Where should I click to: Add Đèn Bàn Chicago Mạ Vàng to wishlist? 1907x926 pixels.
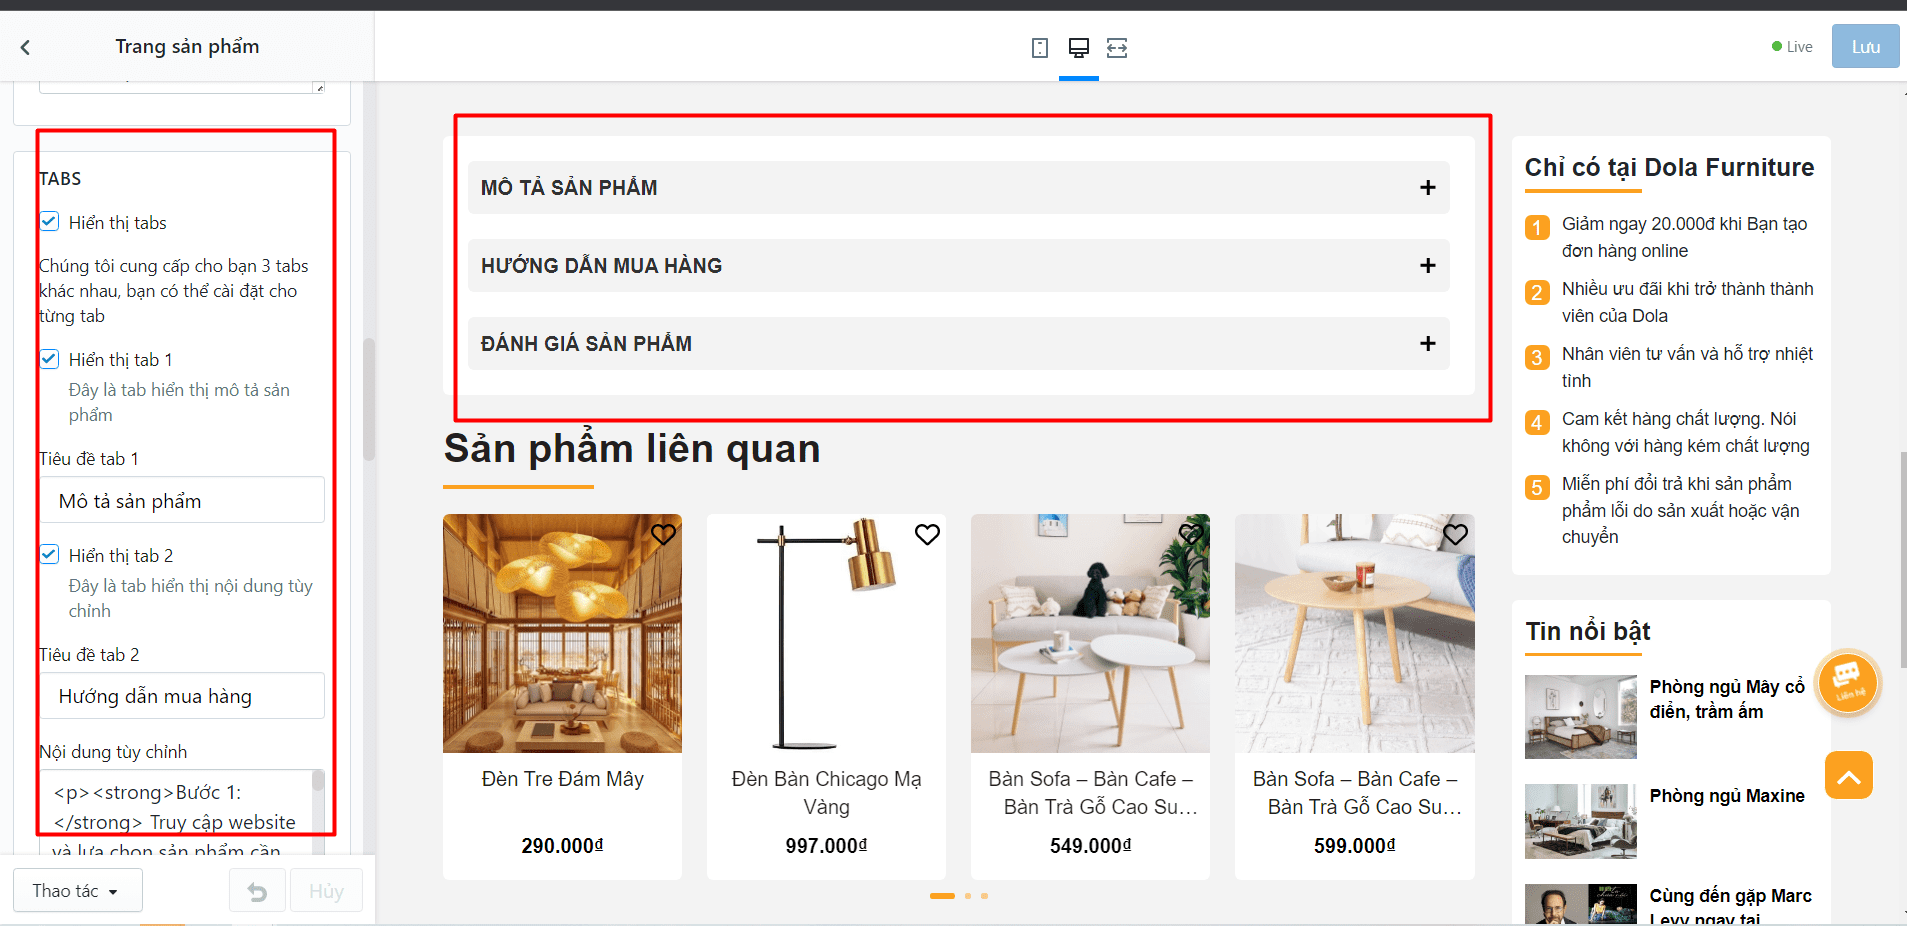click(927, 535)
